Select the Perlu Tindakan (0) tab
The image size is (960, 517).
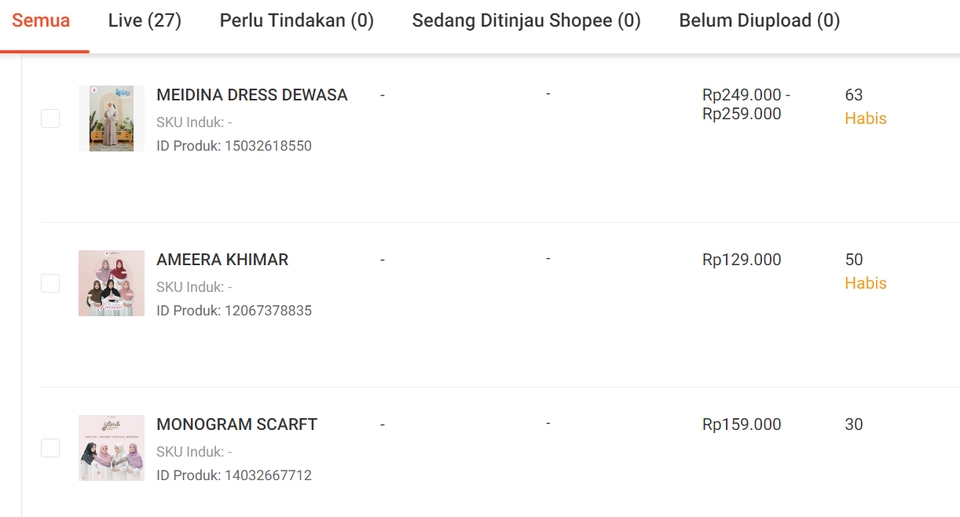tap(297, 21)
